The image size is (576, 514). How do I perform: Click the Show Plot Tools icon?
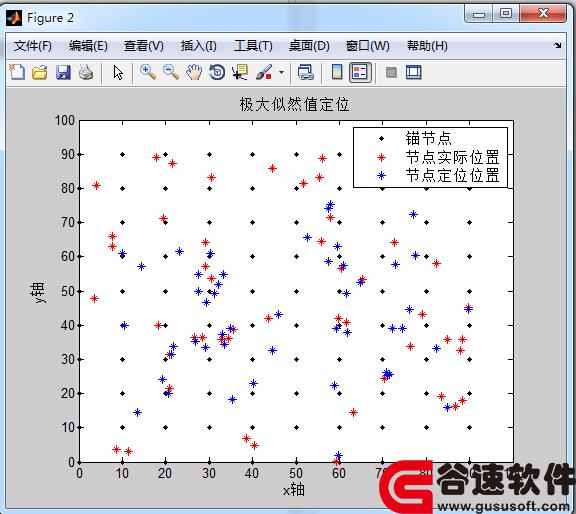414,72
